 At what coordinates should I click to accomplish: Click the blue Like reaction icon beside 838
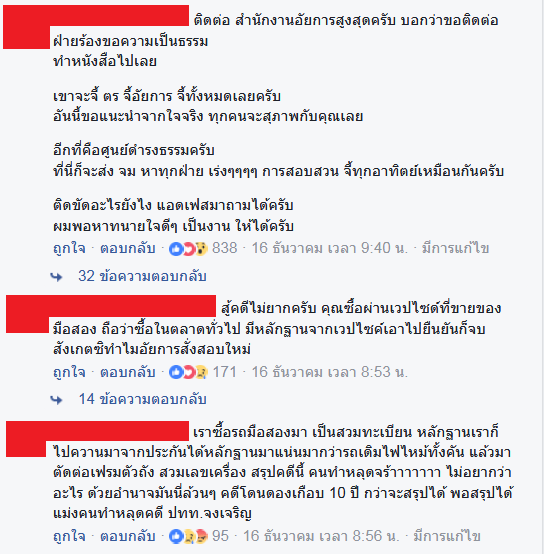(x=176, y=249)
